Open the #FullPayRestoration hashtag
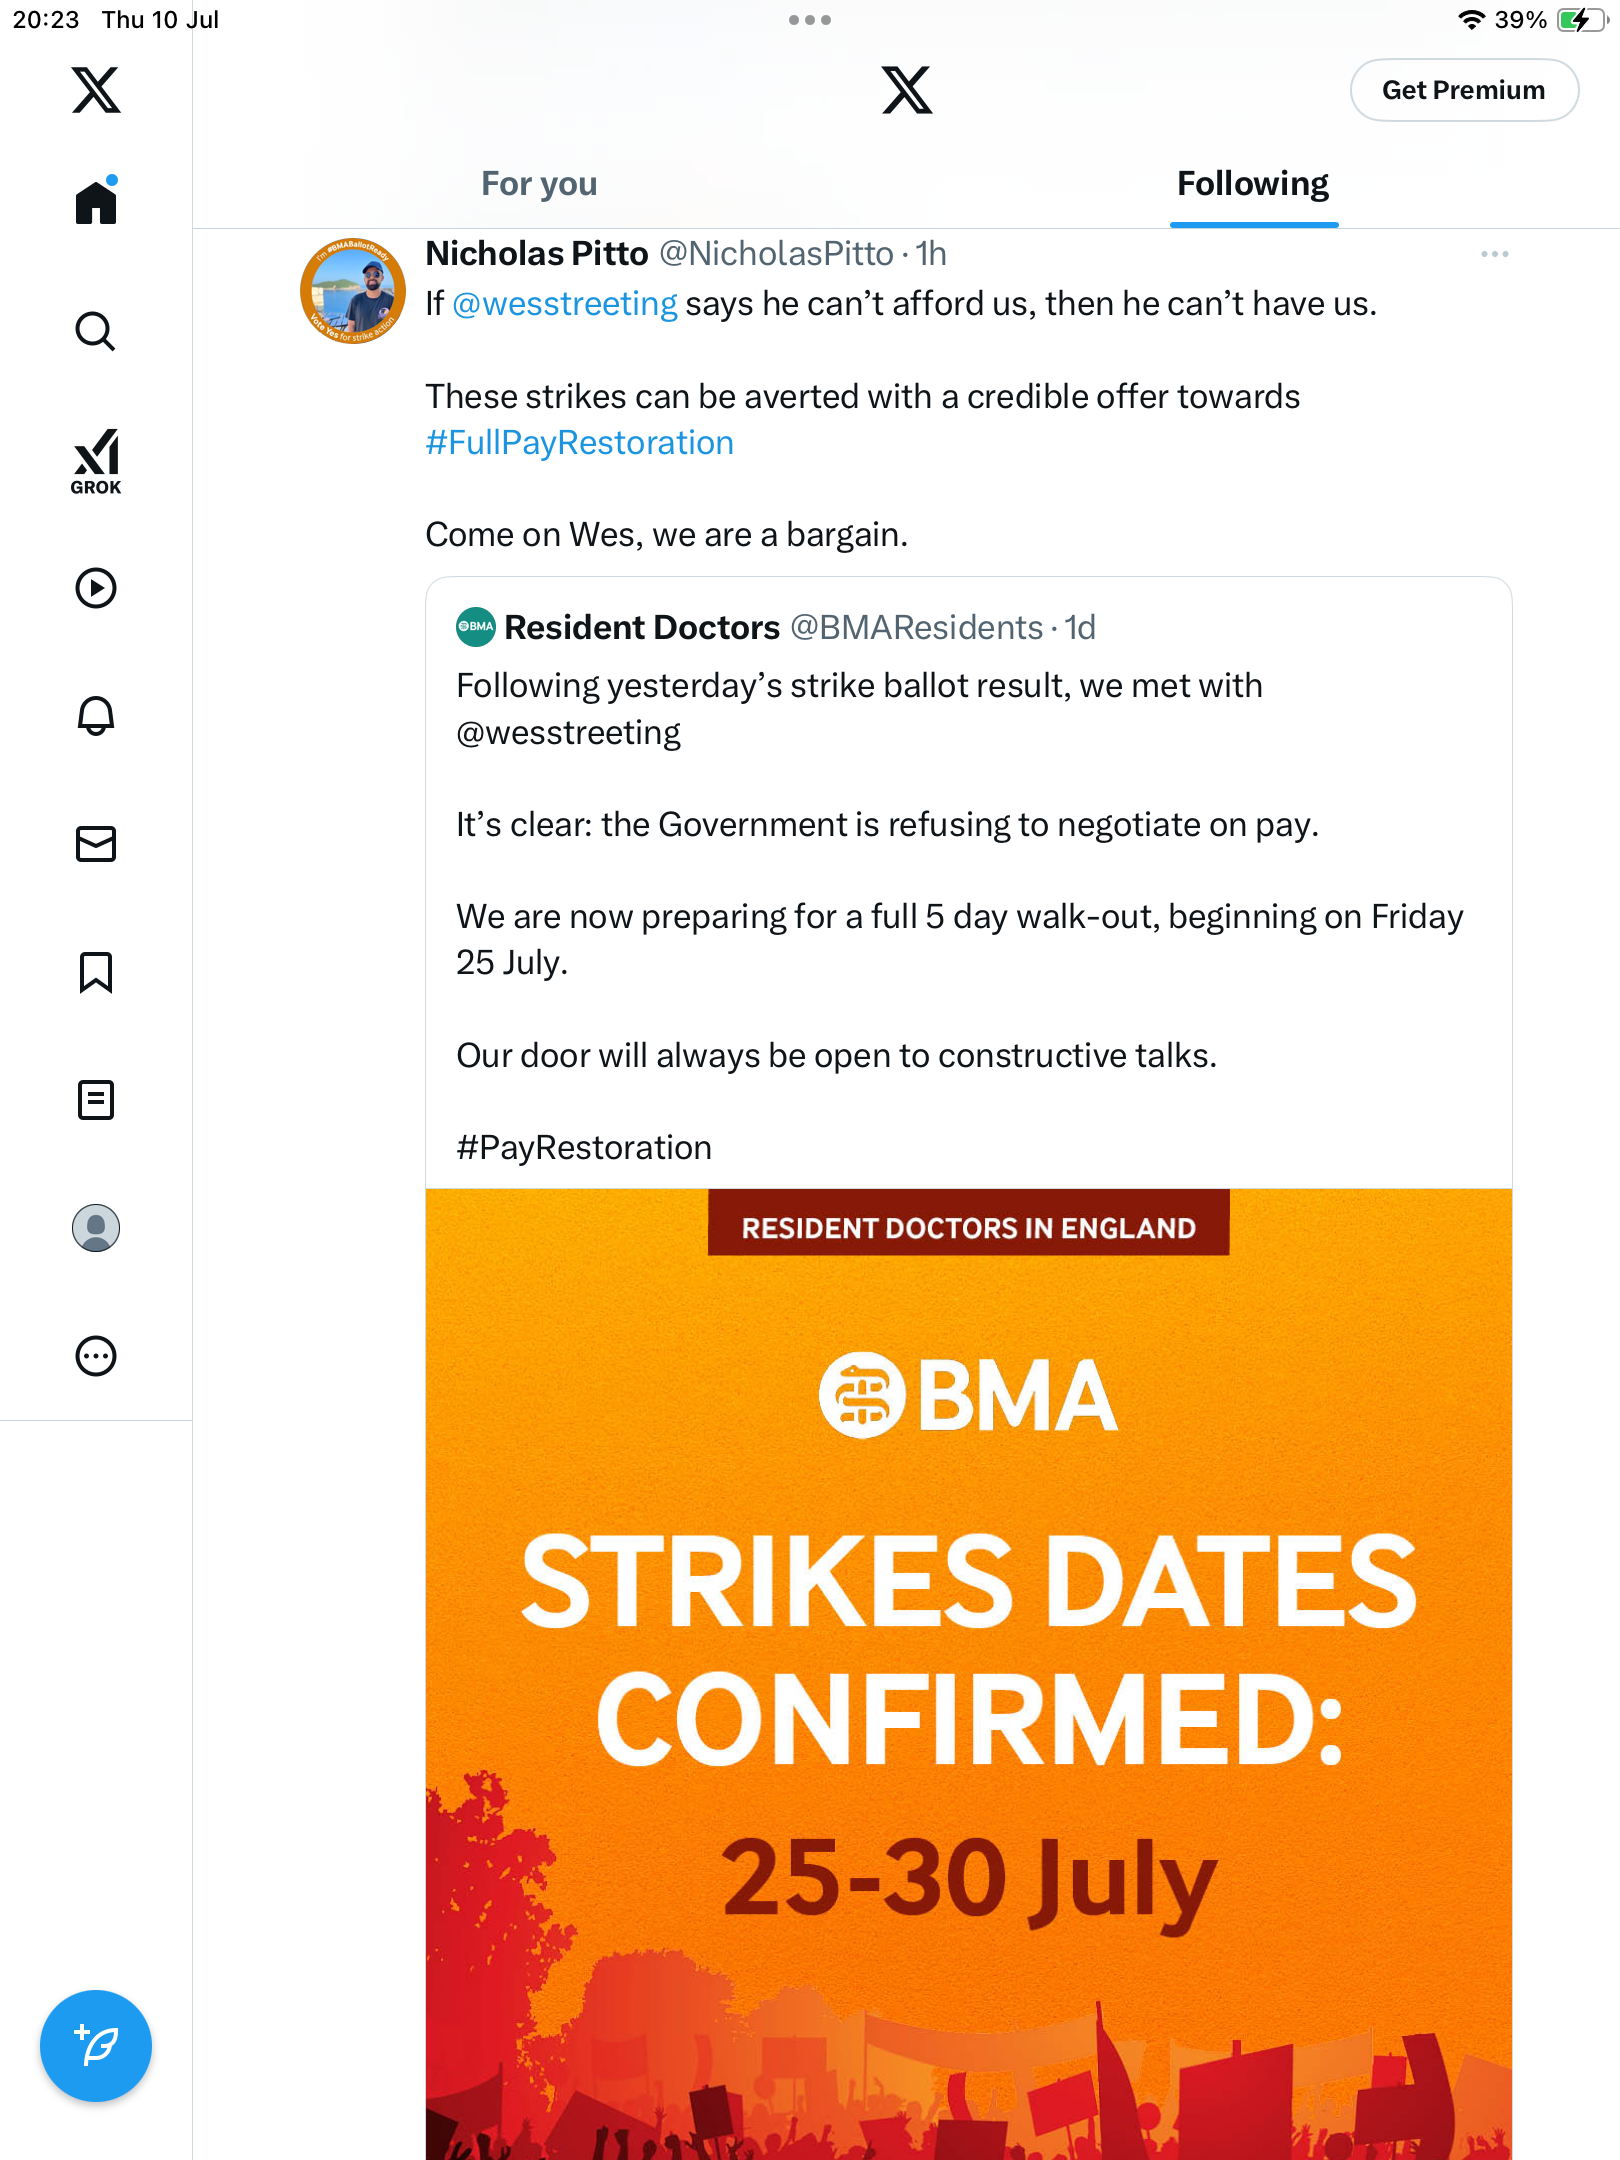1620x2160 pixels. (580, 442)
